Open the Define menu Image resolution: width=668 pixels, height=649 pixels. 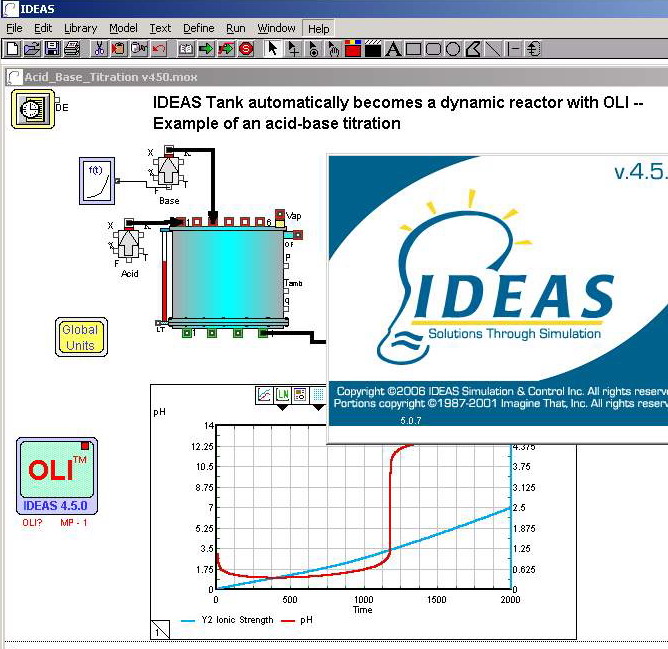(199, 28)
